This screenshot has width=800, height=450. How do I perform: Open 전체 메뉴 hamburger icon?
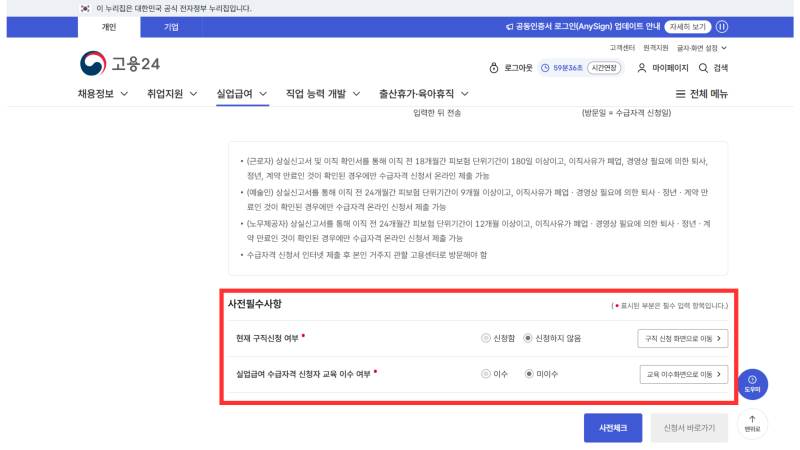[680, 94]
